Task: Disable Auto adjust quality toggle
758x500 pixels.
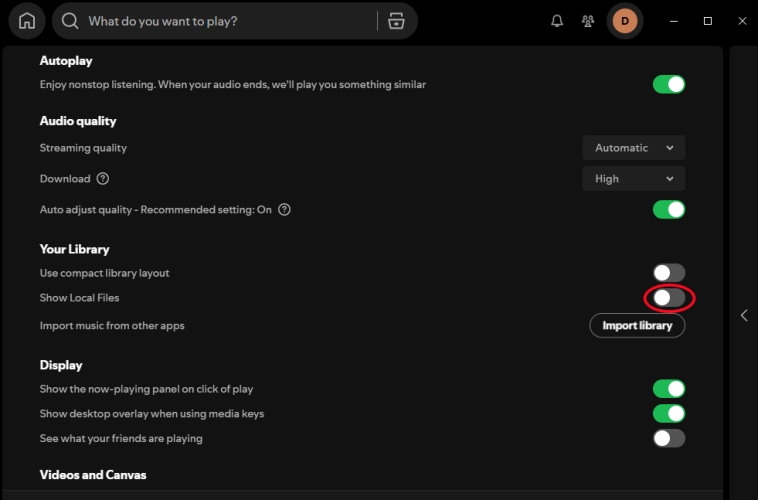Action: (669, 209)
